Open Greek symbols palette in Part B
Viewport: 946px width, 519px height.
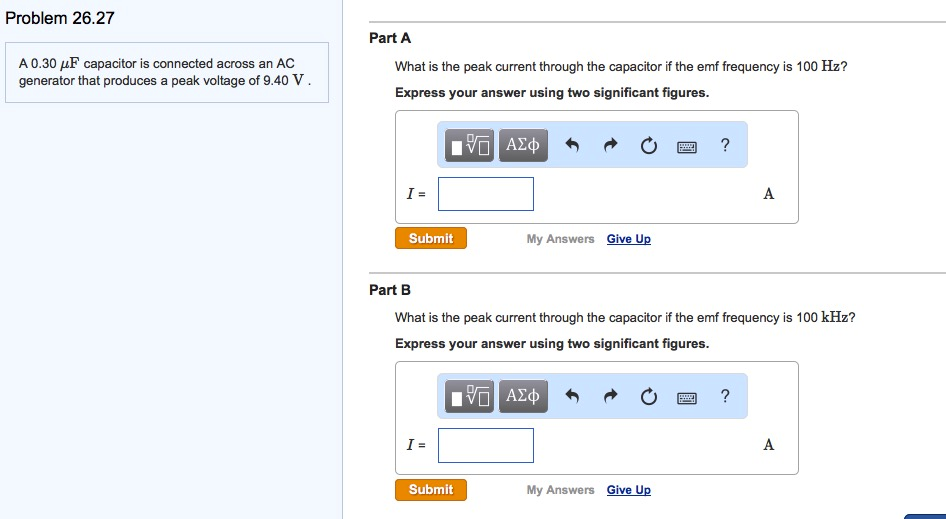(523, 397)
